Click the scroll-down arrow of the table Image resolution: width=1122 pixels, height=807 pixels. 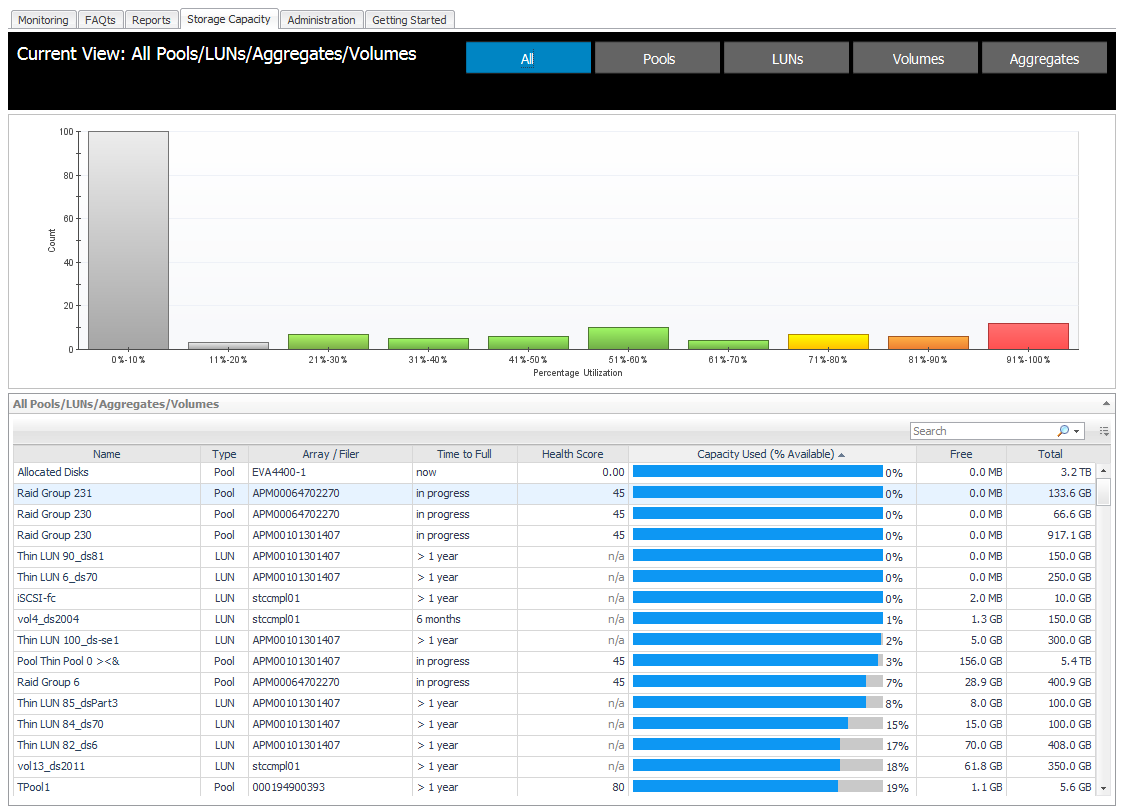[x=1104, y=788]
